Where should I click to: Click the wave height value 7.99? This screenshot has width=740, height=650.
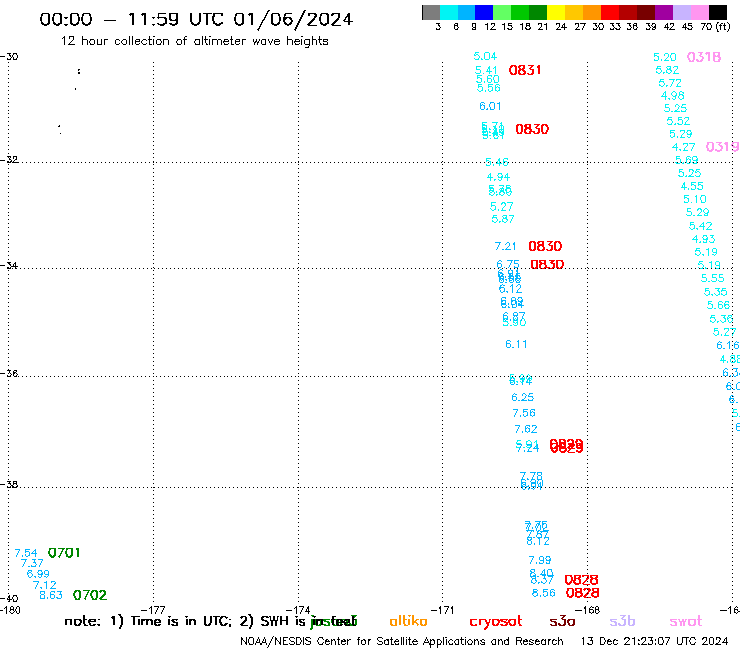(540, 560)
